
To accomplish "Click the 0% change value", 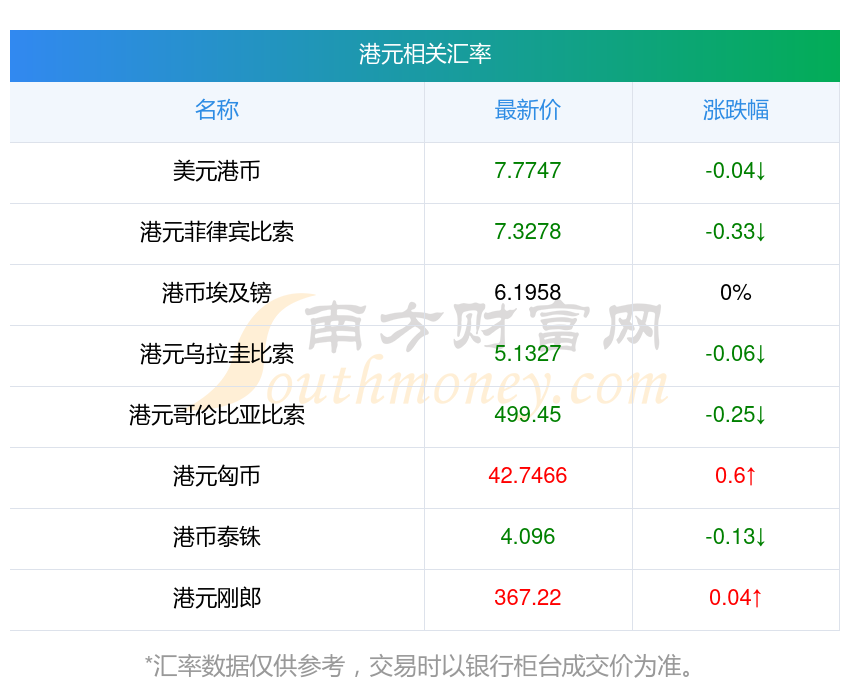I will (x=736, y=293).
